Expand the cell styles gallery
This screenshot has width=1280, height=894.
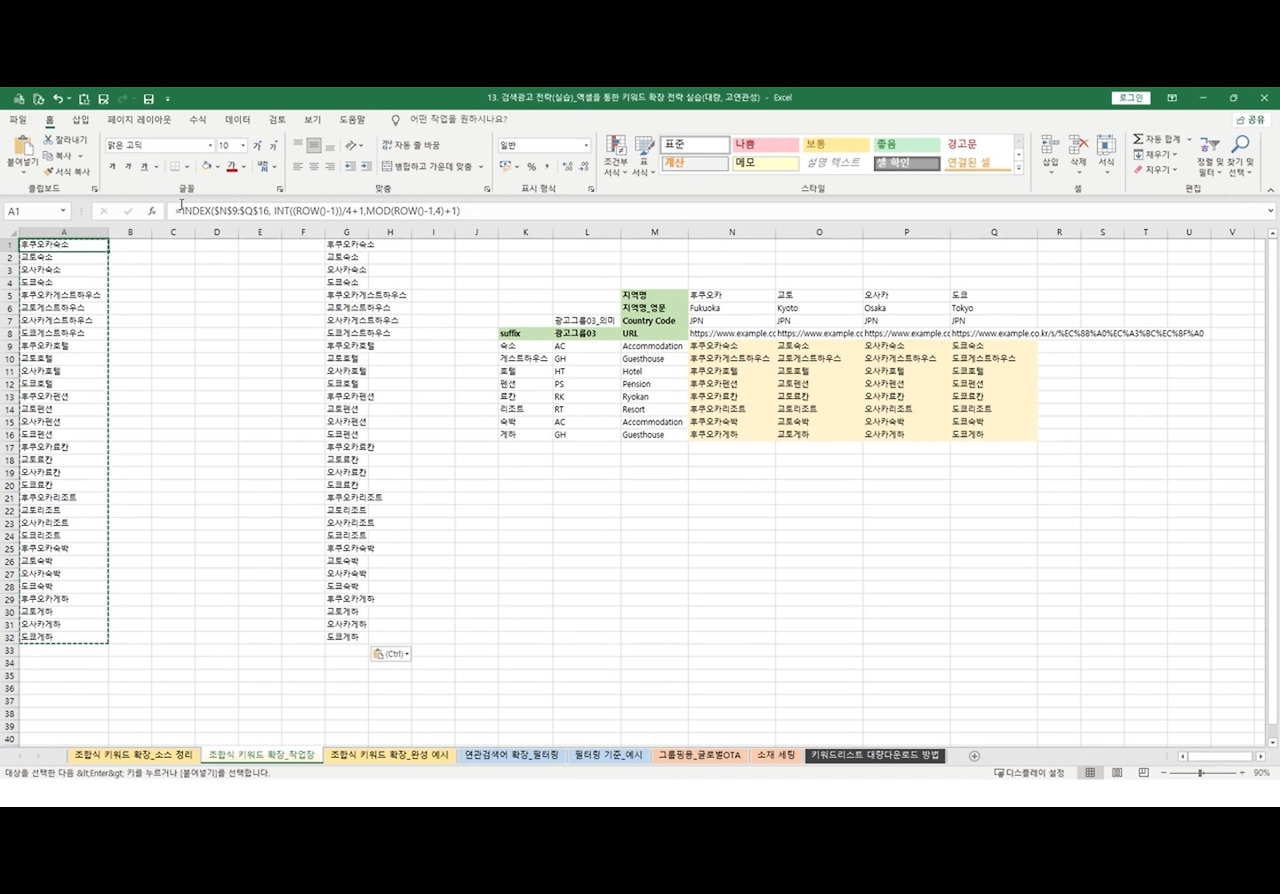pyautogui.click(x=1019, y=168)
